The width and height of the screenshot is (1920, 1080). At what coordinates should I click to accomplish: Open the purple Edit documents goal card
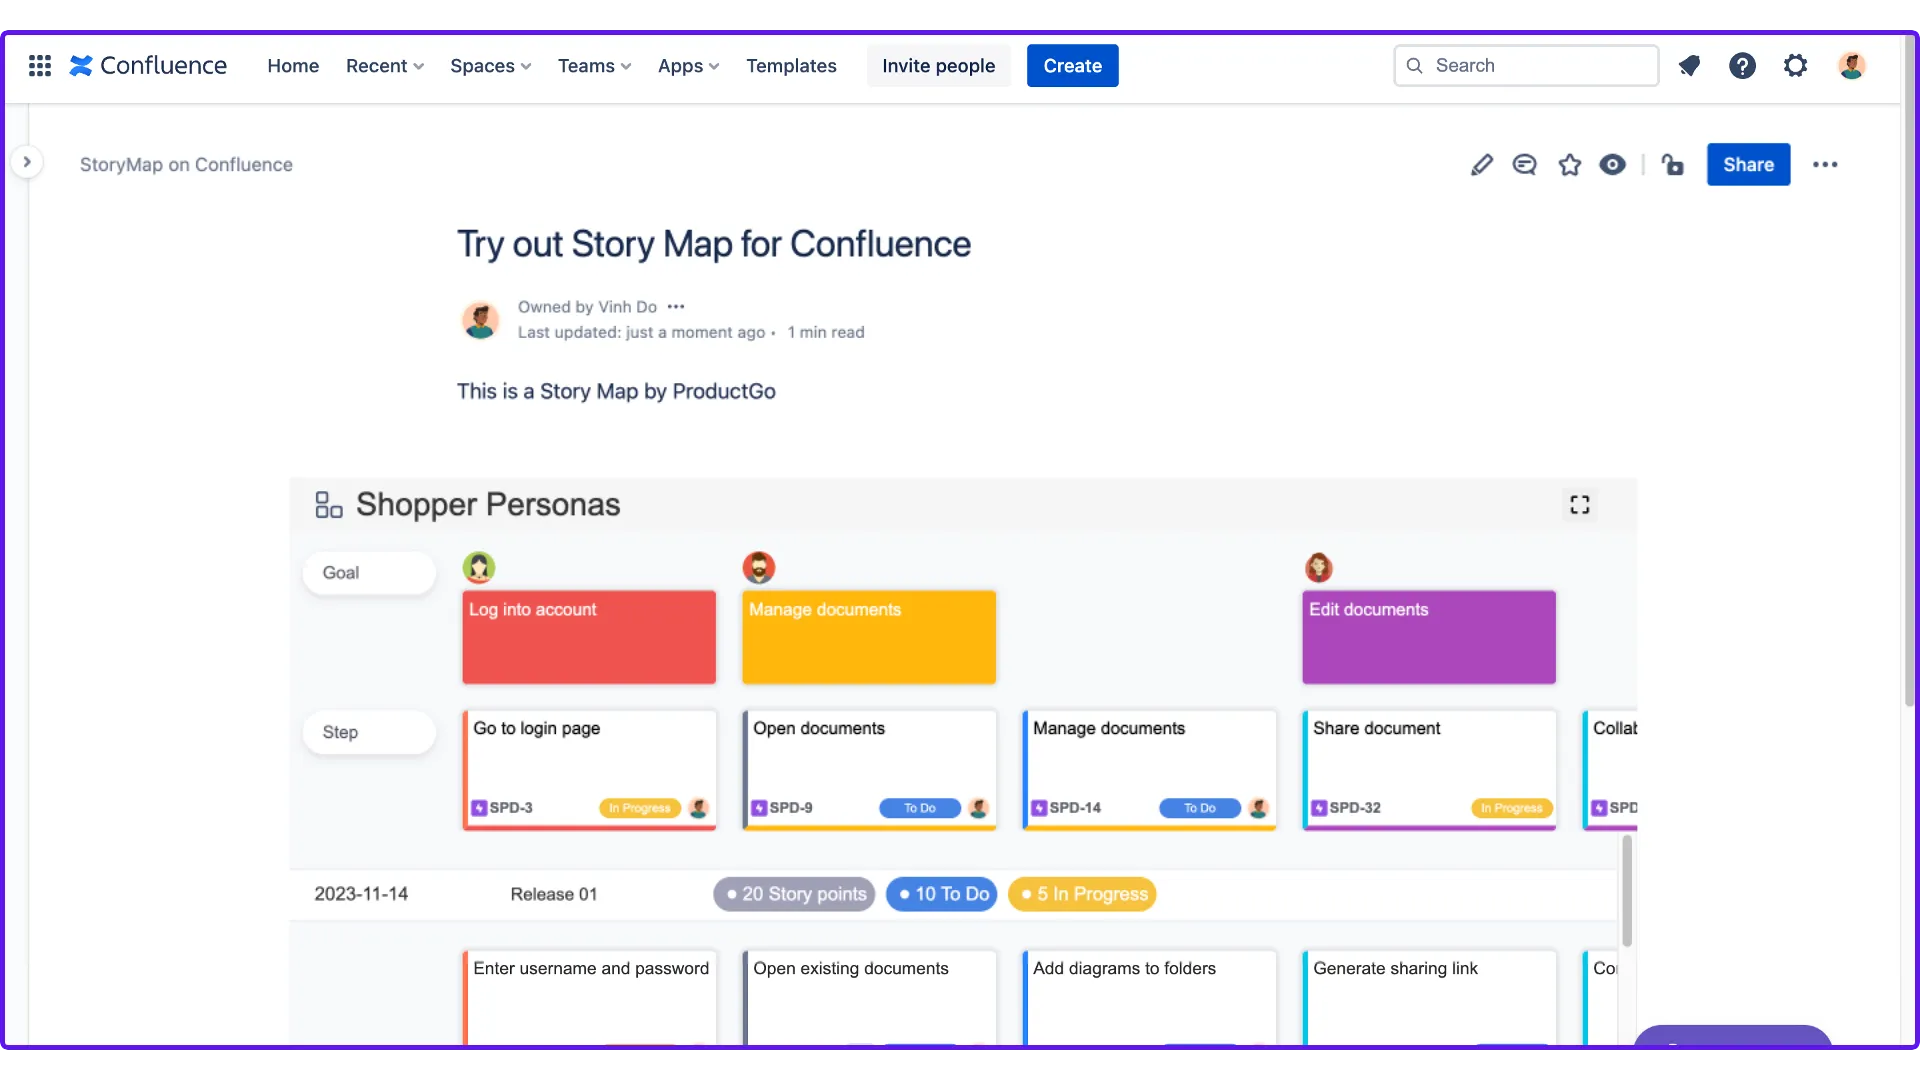[1429, 637]
